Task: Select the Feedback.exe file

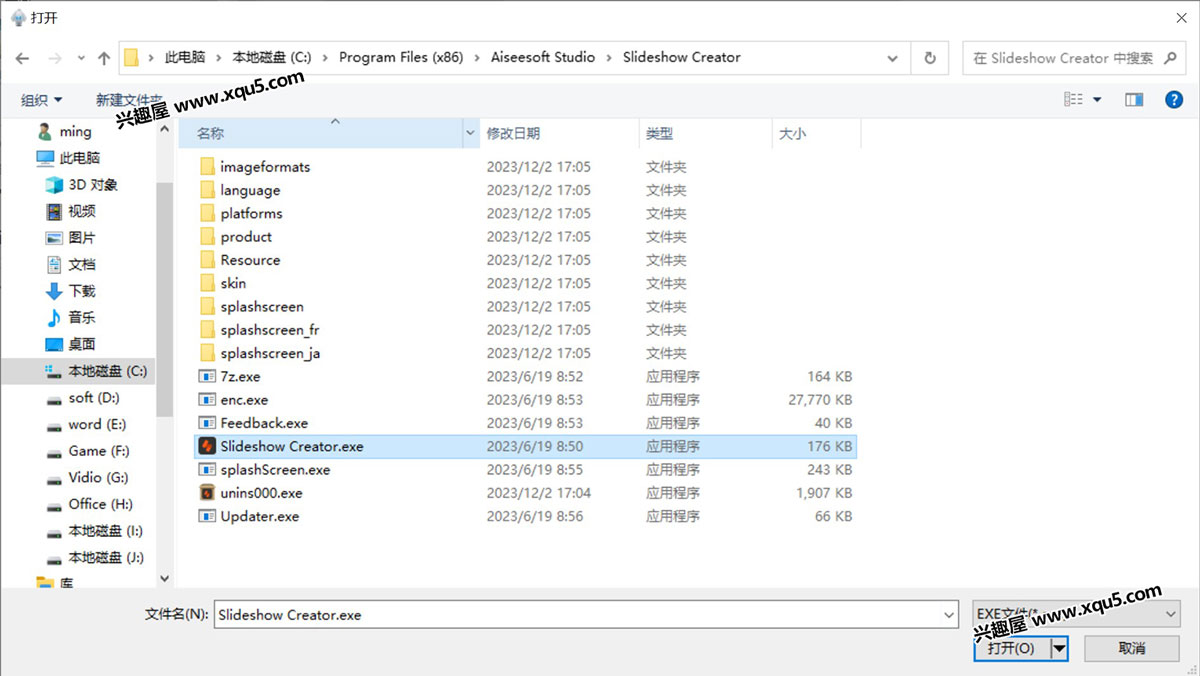Action: 264,423
